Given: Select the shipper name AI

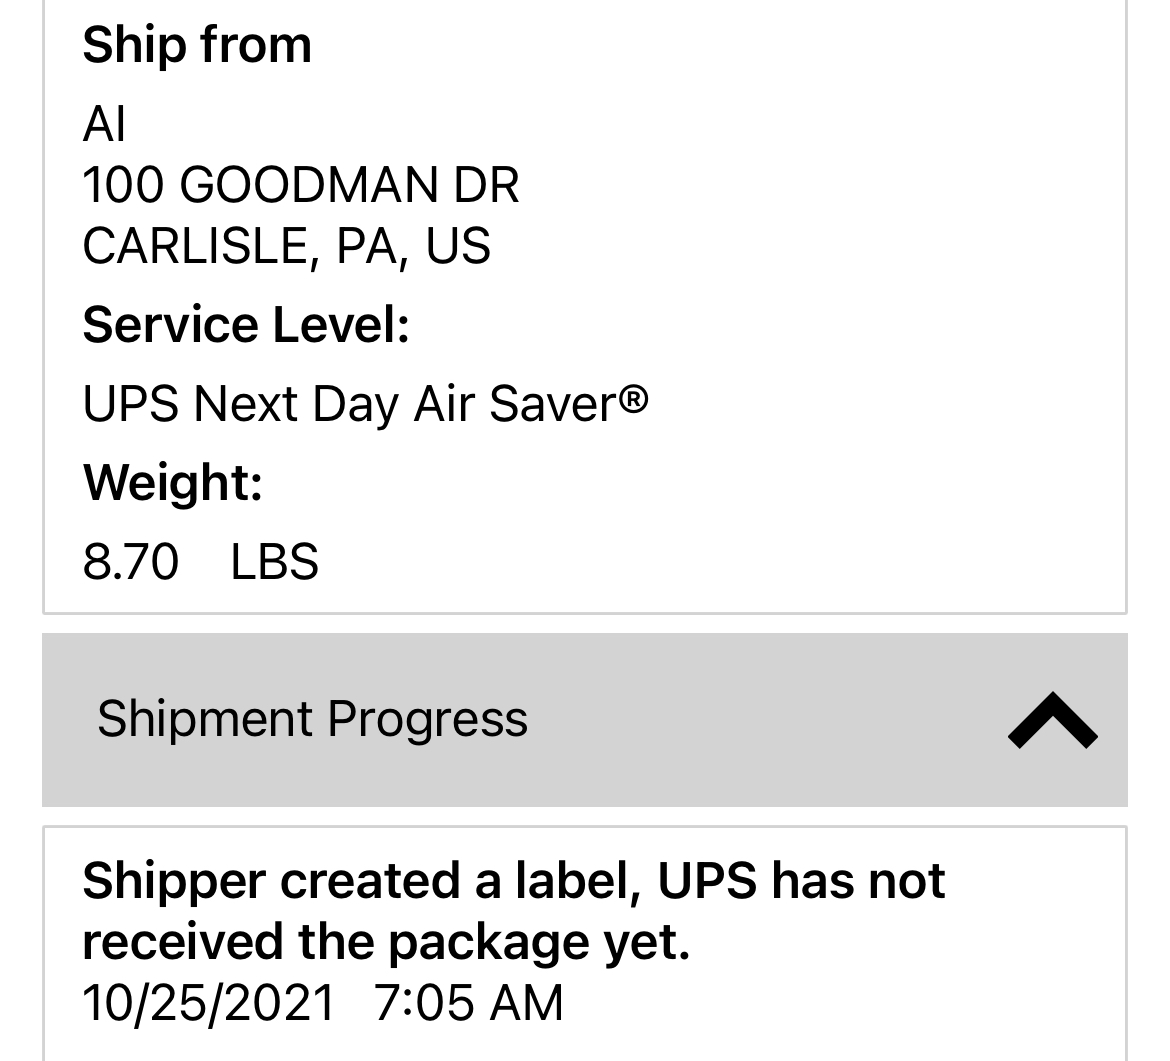Looking at the screenshot, I should point(104,125).
